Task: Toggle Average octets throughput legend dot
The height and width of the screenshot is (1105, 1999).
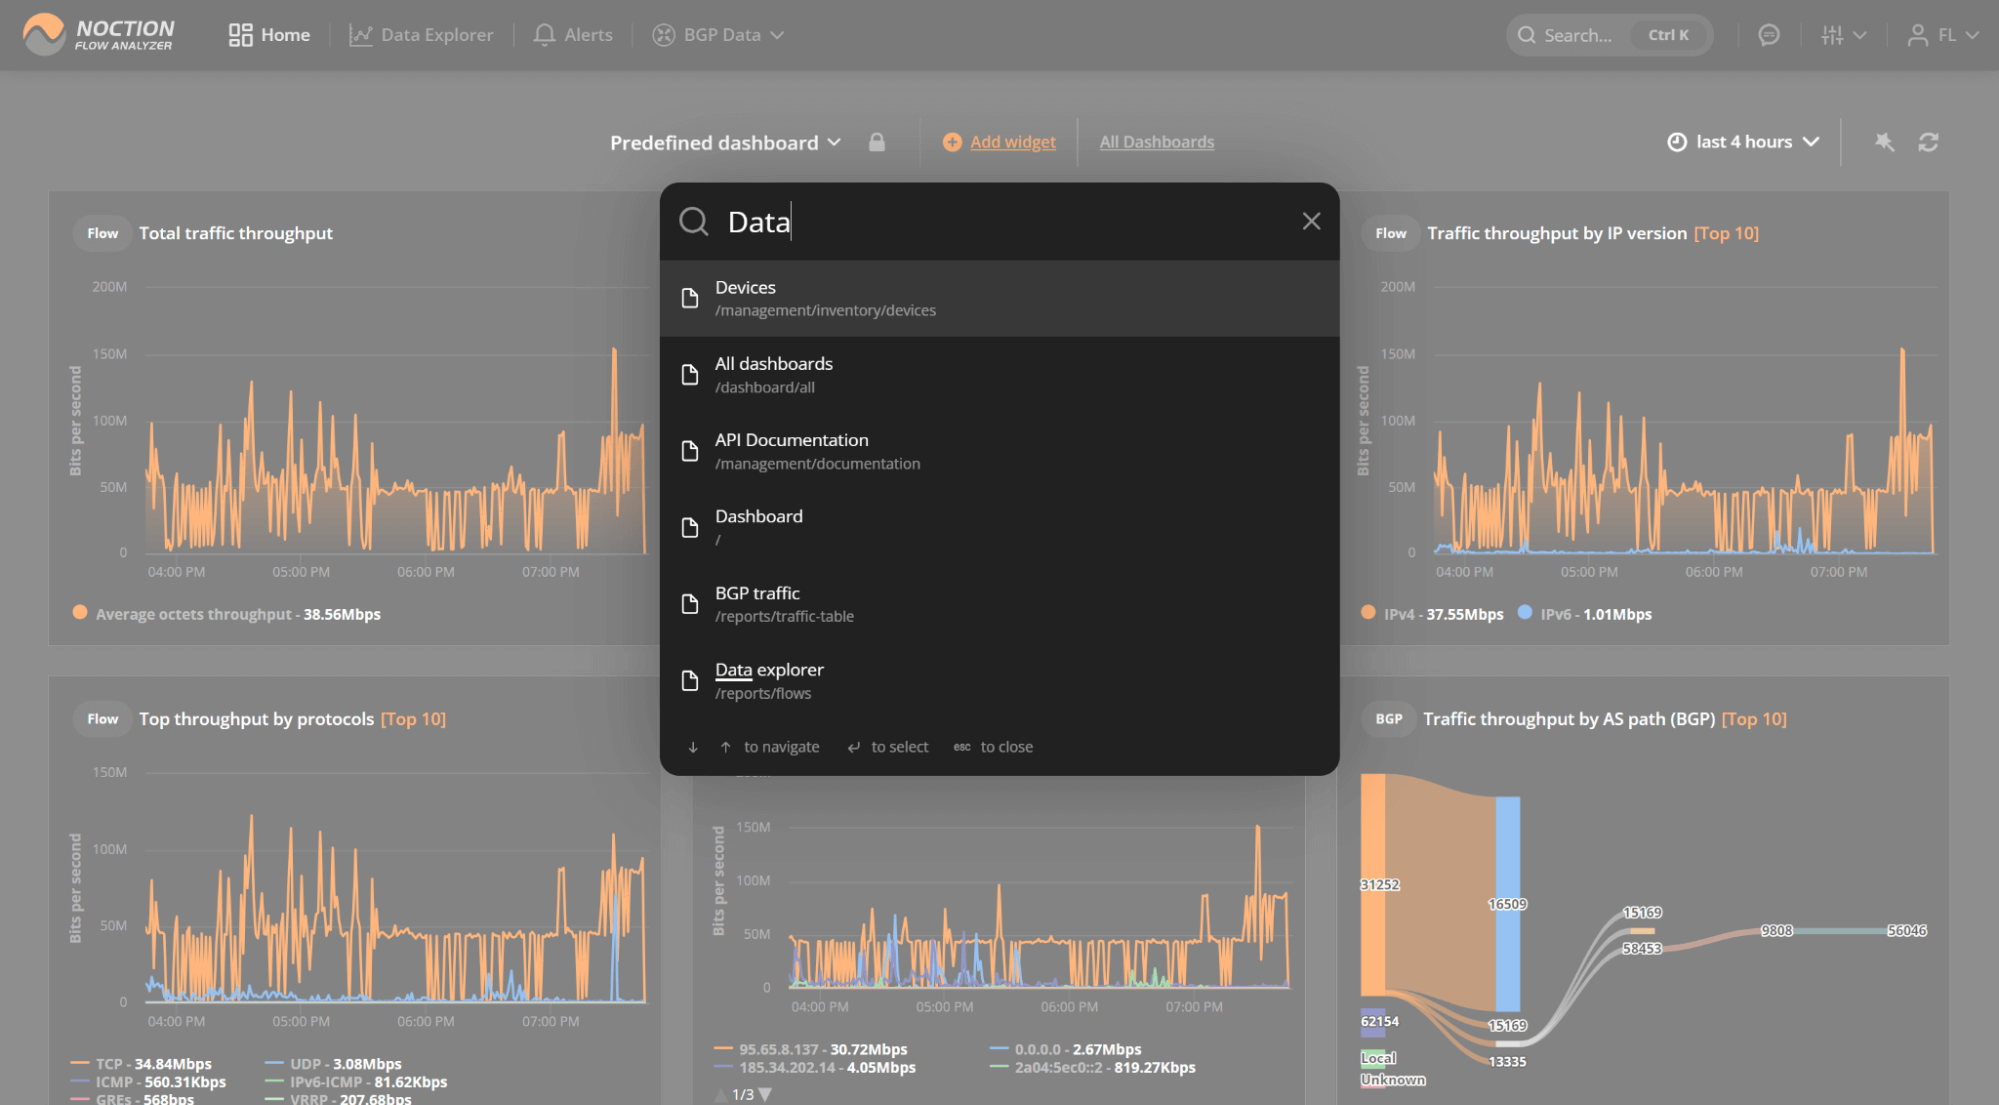Action: 80,613
